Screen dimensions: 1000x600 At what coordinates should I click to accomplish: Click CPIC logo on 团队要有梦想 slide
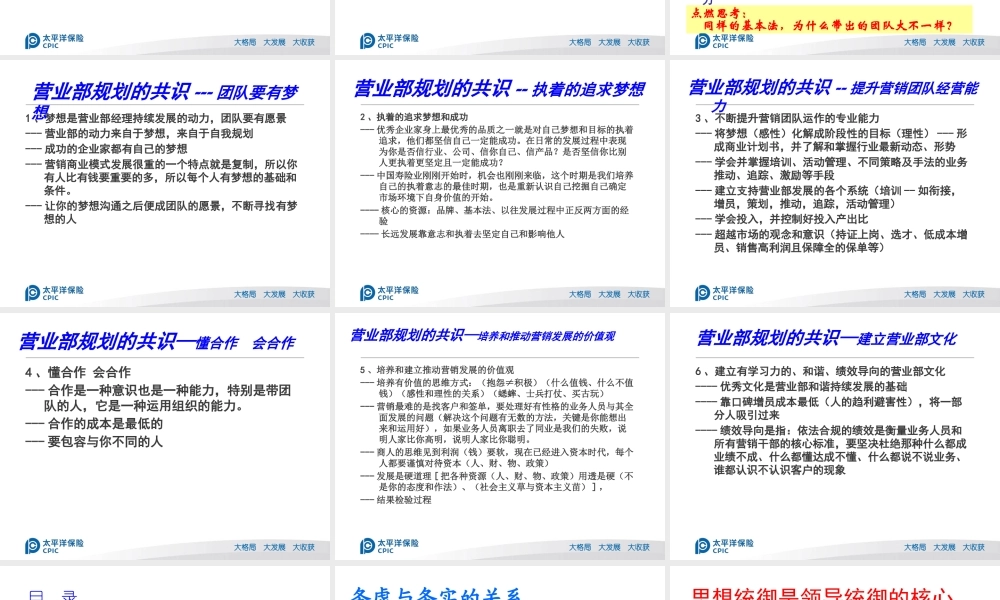pyautogui.click(x=54, y=293)
